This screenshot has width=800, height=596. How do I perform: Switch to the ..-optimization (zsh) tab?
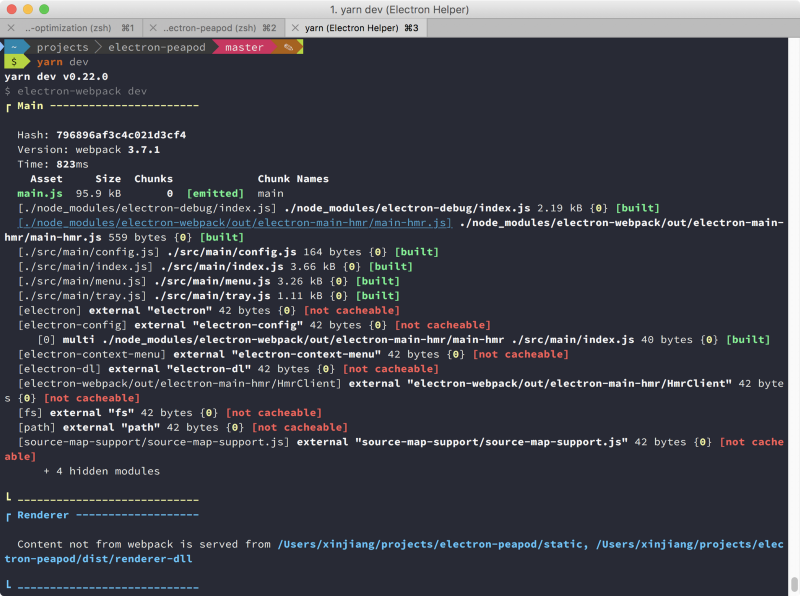[x=72, y=28]
